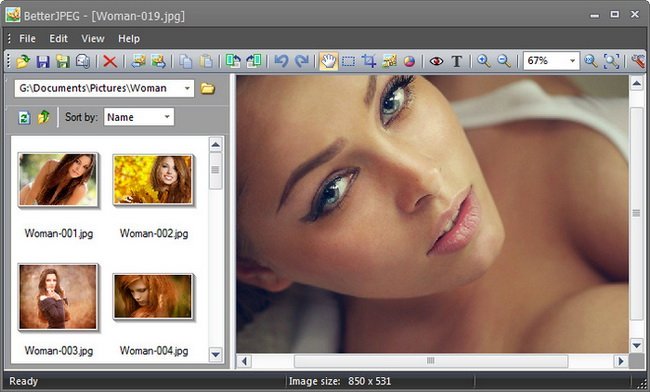Go up one folder level
Screen dimensions: 650x392
[x=44, y=117]
